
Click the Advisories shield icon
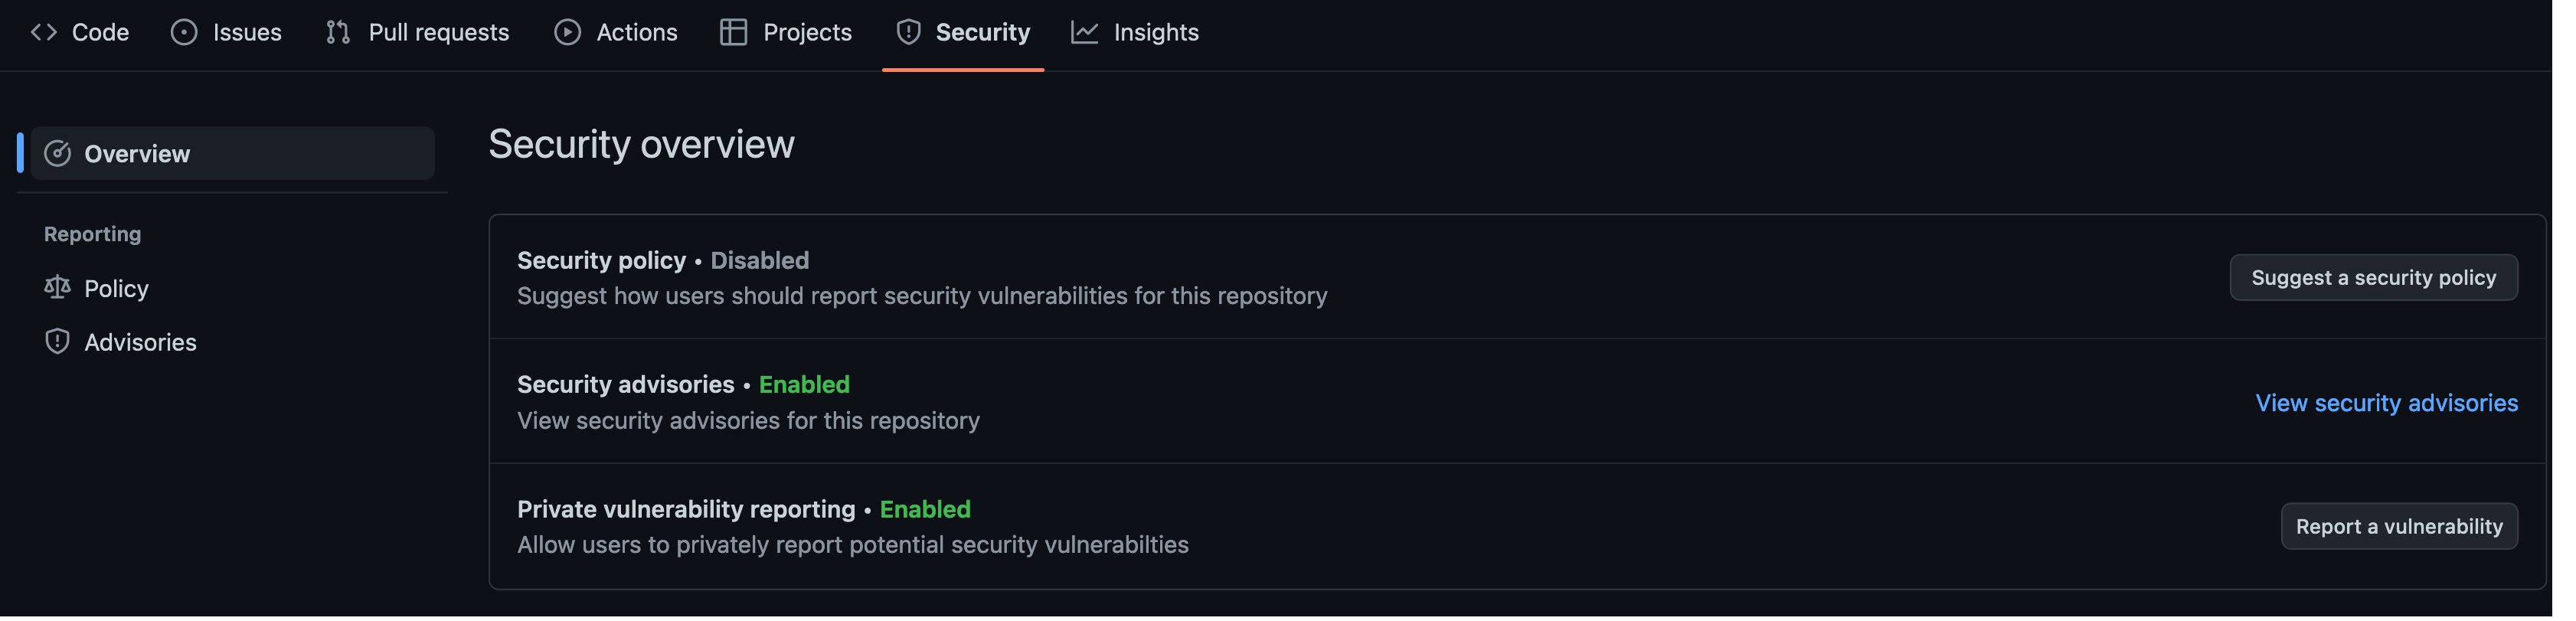pos(57,341)
